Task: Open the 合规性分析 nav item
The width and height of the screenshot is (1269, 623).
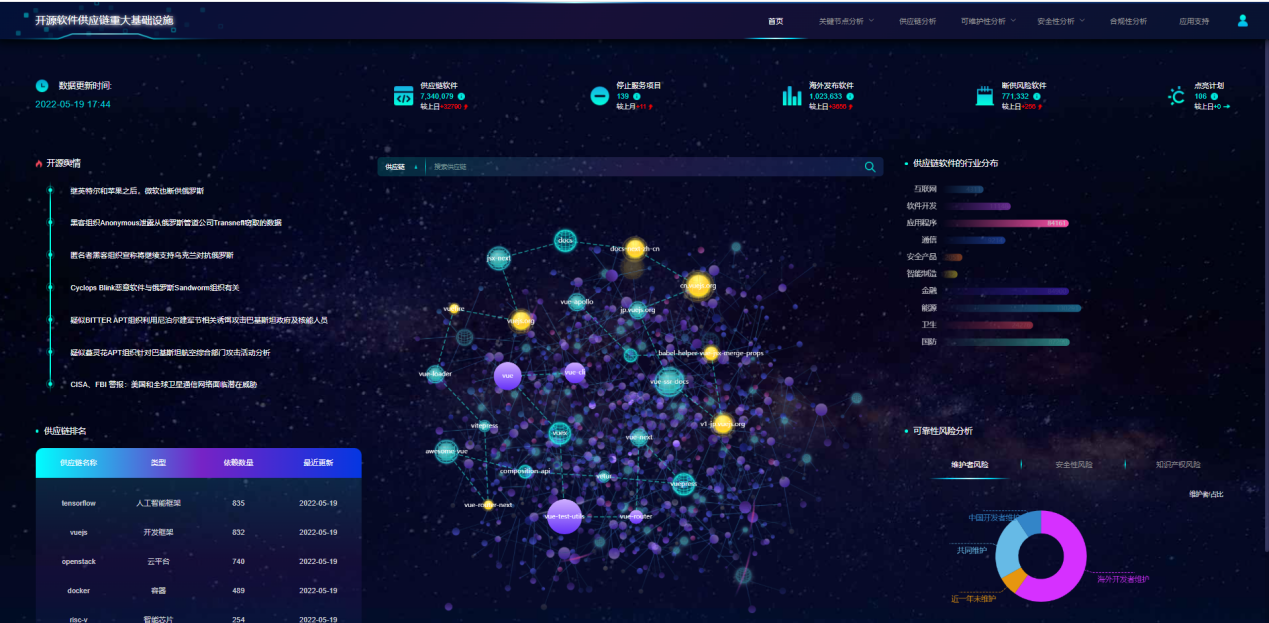Action: pyautogui.click(x=1128, y=21)
